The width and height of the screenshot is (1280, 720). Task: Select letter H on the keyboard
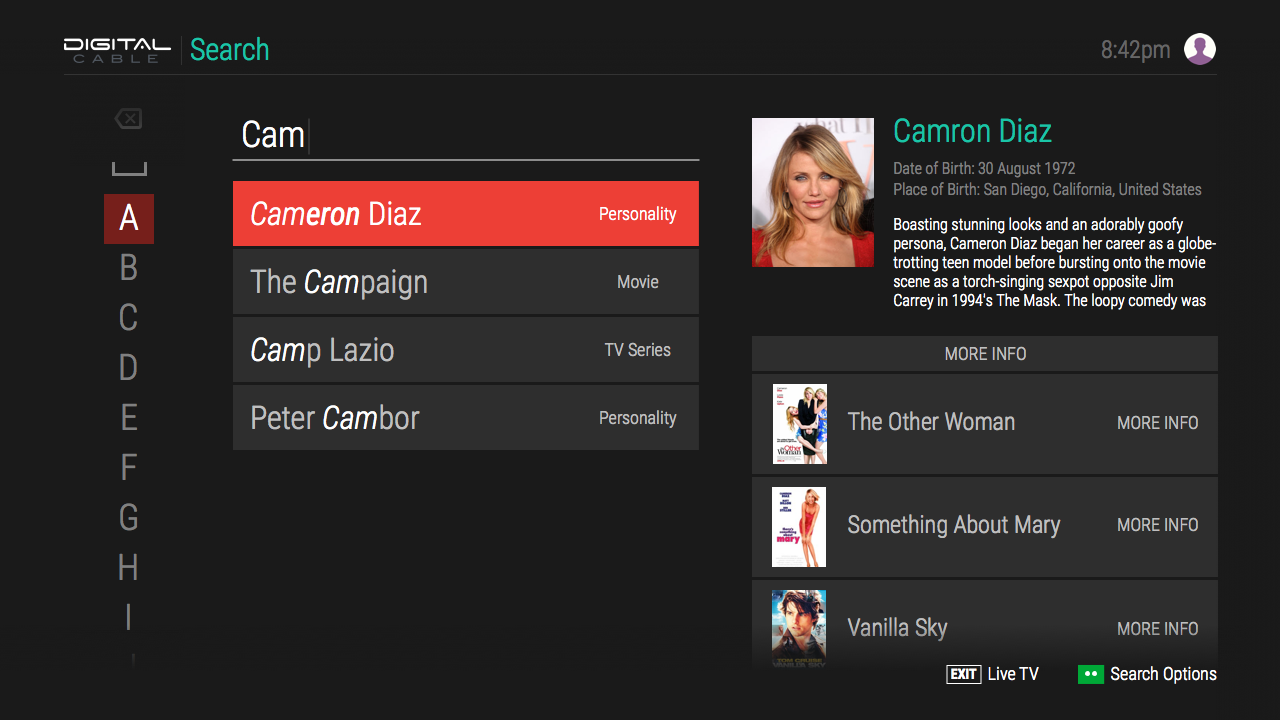(128, 568)
